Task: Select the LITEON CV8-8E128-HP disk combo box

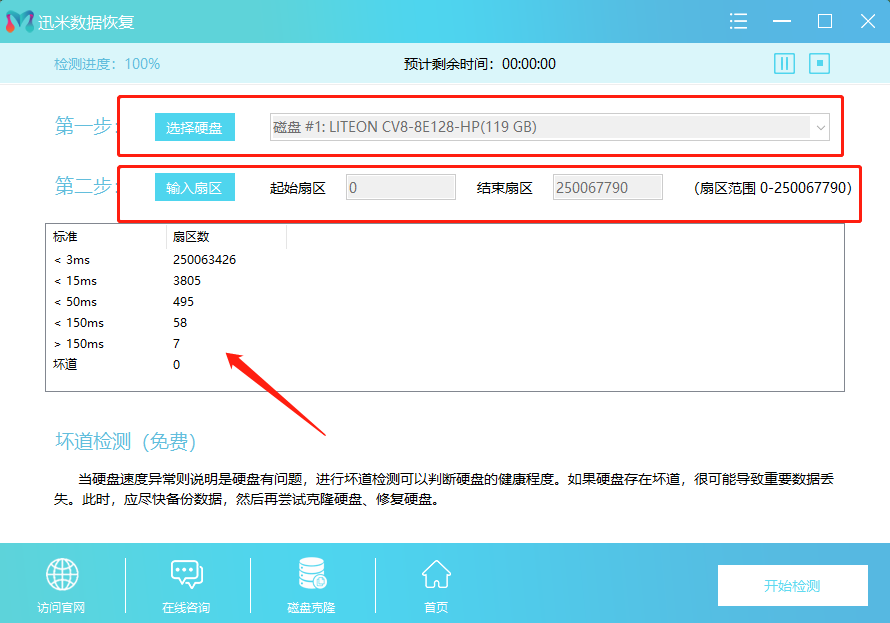Action: coord(540,127)
